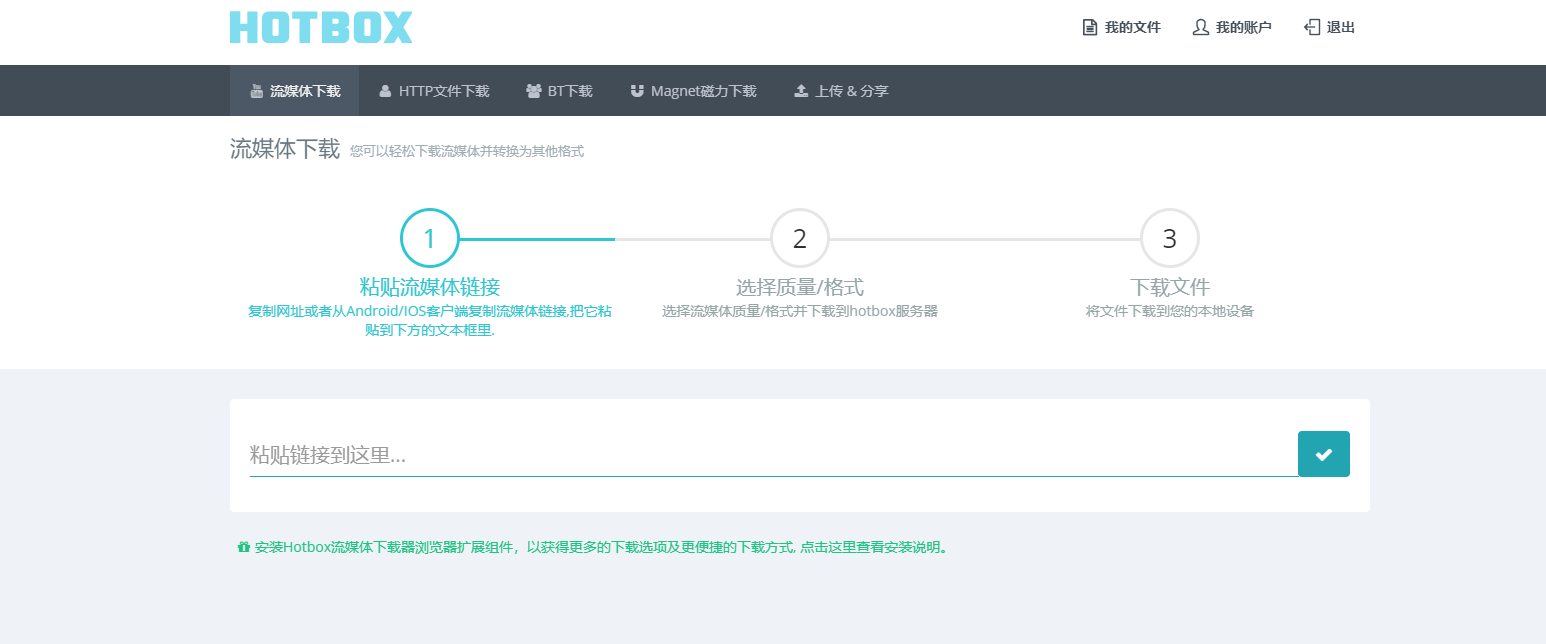Image resolution: width=1546 pixels, height=644 pixels.
Task: Click the logout icon beside 退出
Action: click(x=1312, y=28)
